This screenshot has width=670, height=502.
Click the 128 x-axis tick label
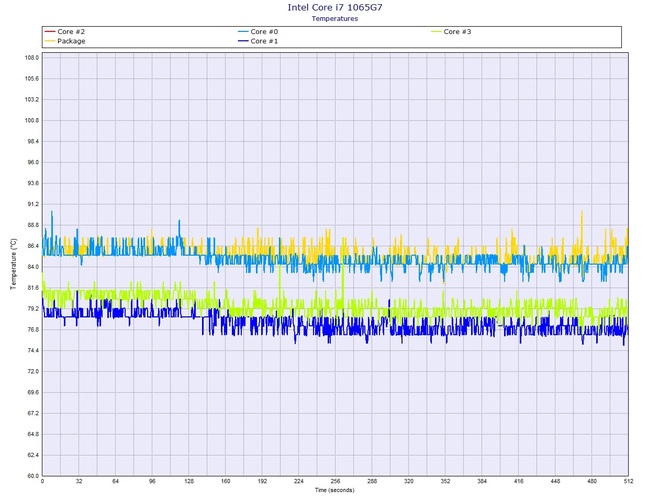click(189, 481)
